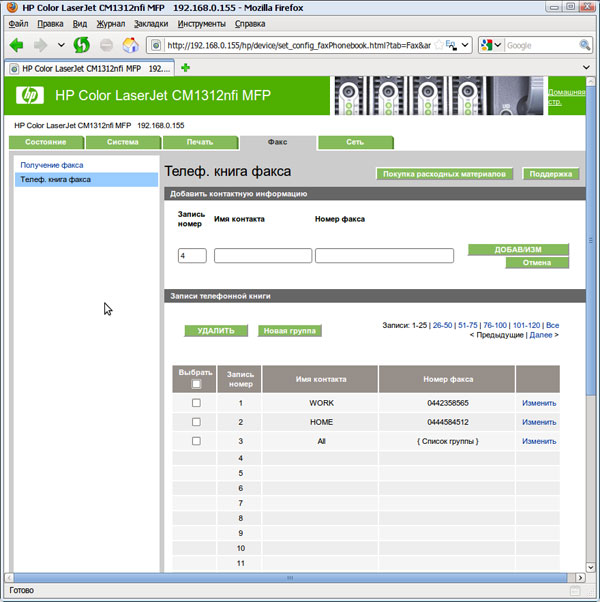
Task: Click Изменить for the HOME entry
Action: pos(539,422)
